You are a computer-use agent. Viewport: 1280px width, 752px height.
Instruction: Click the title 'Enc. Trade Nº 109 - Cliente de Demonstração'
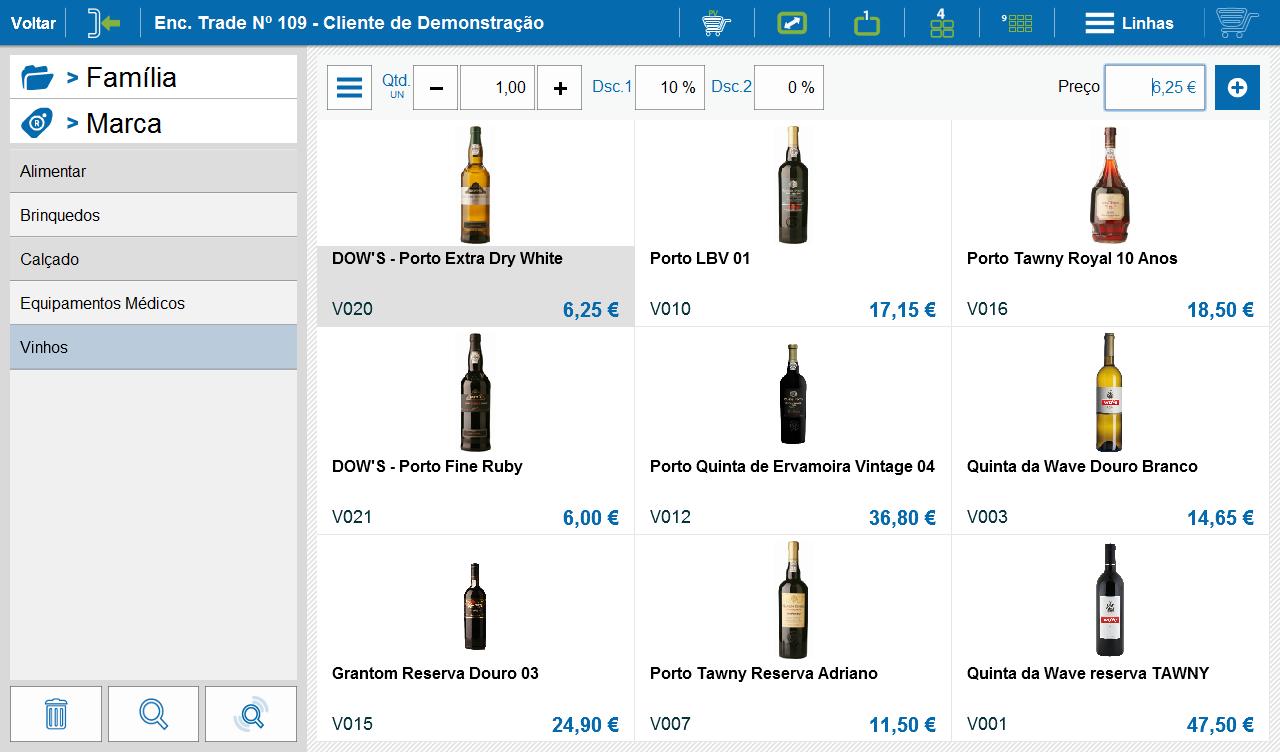[x=349, y=23]
